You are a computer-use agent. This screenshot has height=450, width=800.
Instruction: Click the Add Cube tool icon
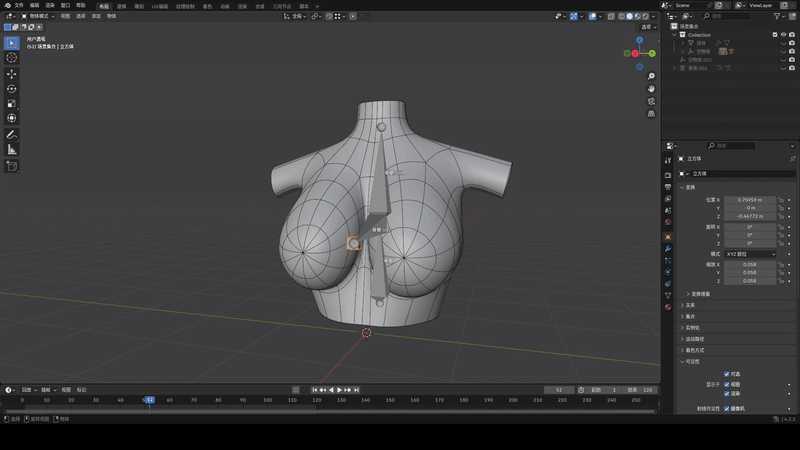[12, 165]
